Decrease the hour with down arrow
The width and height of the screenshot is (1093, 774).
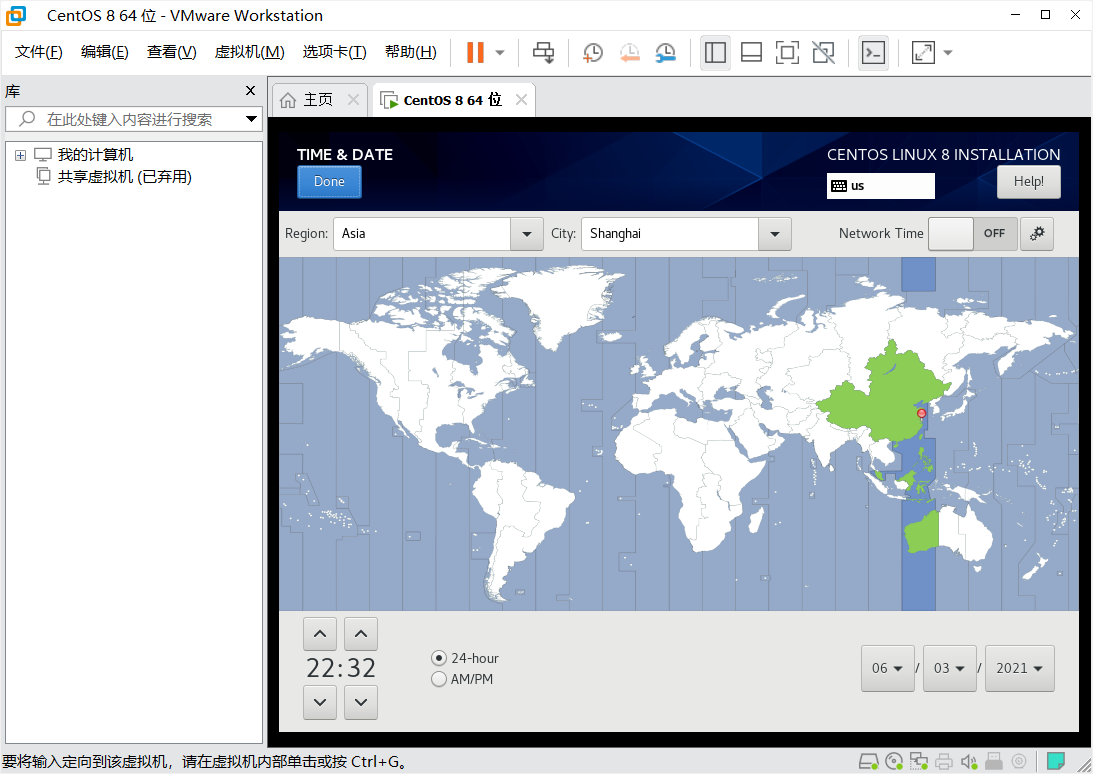point(320,702)
